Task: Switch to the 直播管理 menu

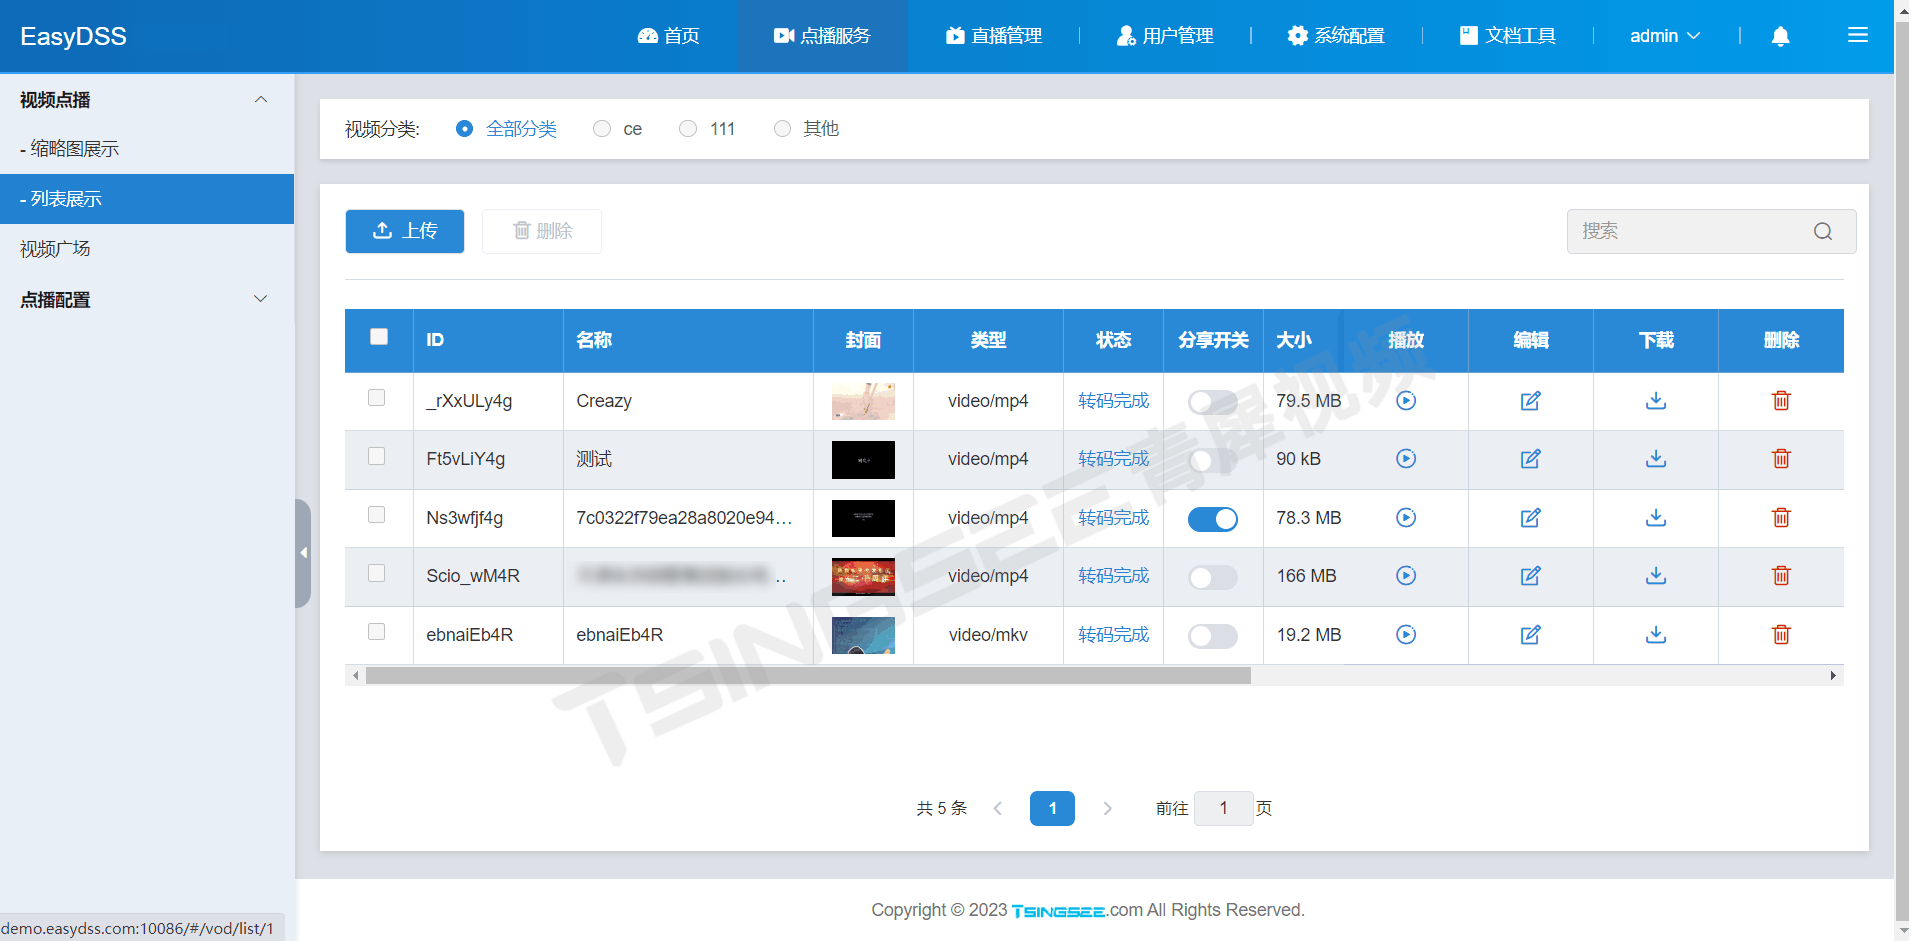Action: click(994, 35)
